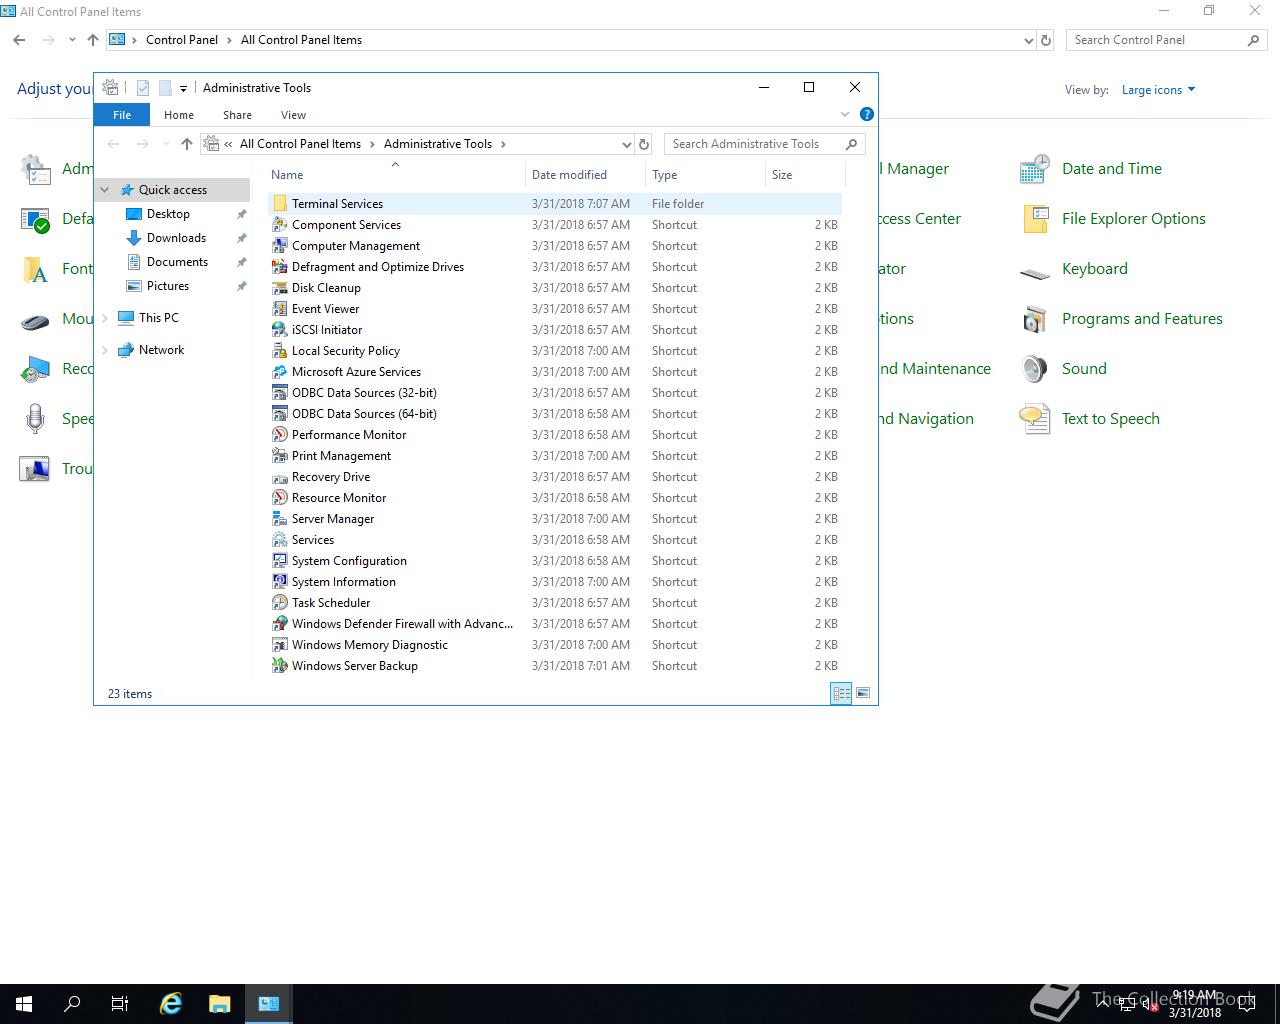Open the View by Large icons dropdown
The image size is (1280, 1024).
click(1158, 90)
